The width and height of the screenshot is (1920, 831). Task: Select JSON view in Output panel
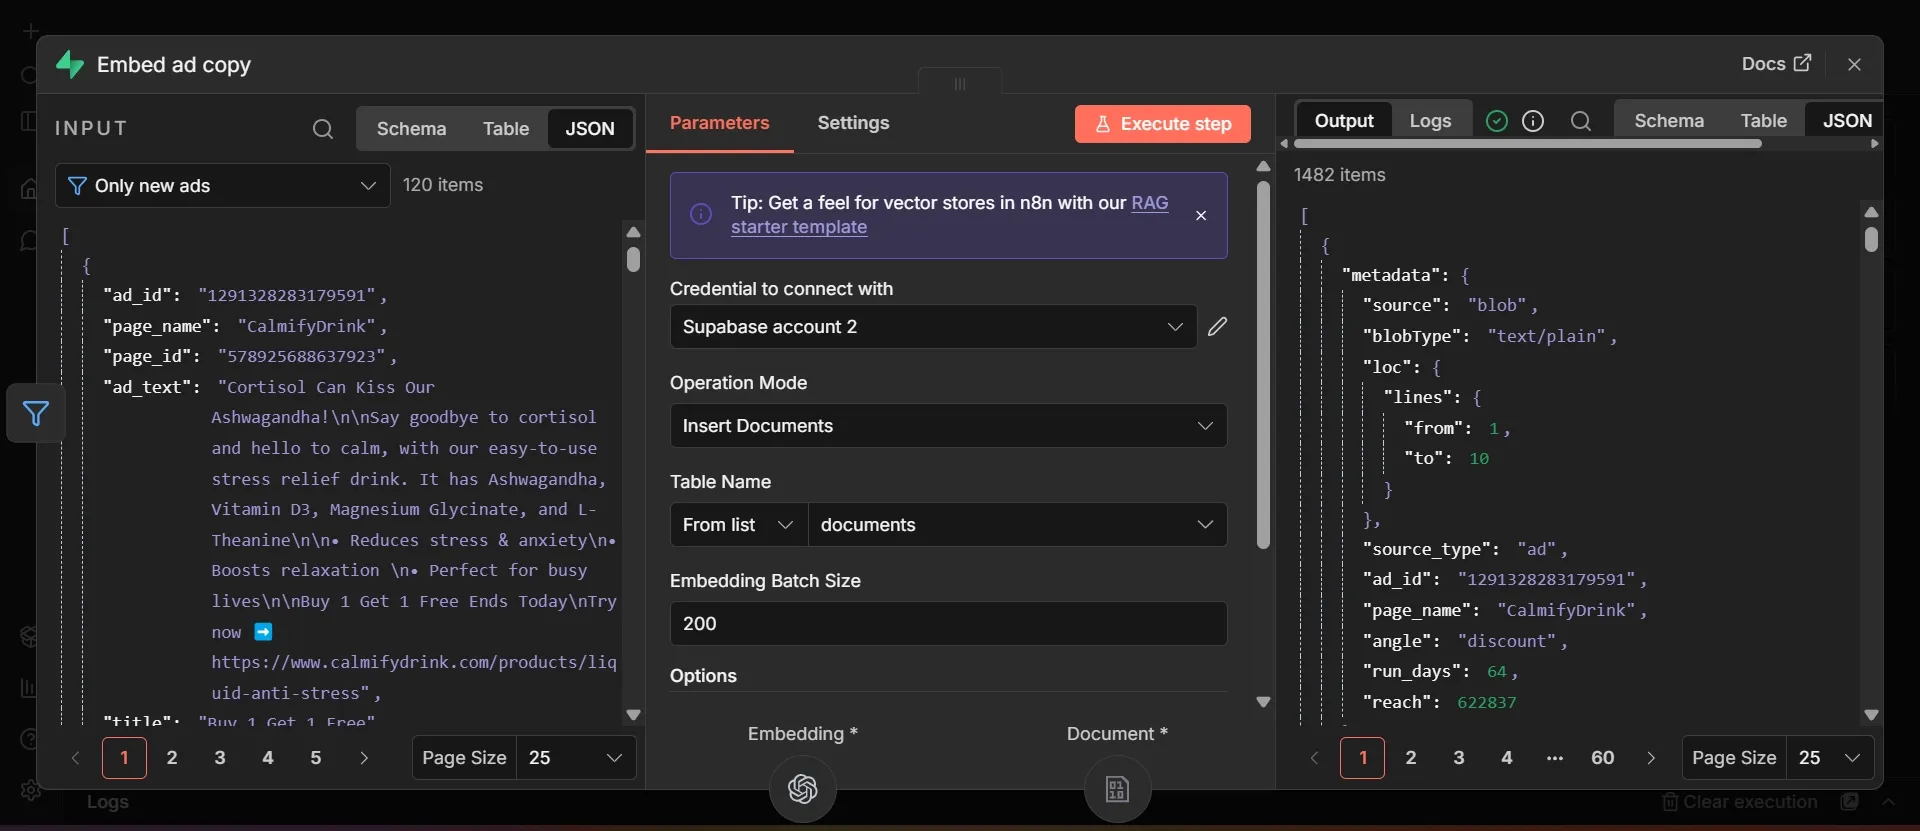(1846, 121)
